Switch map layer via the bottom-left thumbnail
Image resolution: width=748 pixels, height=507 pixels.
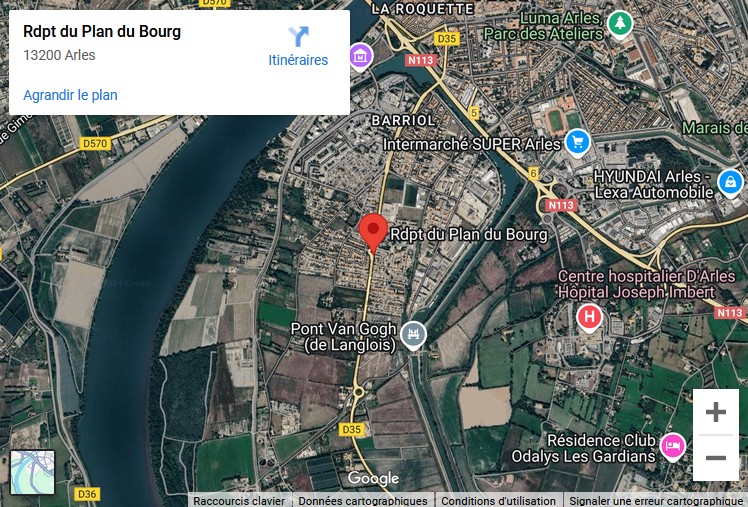(32, 472)
